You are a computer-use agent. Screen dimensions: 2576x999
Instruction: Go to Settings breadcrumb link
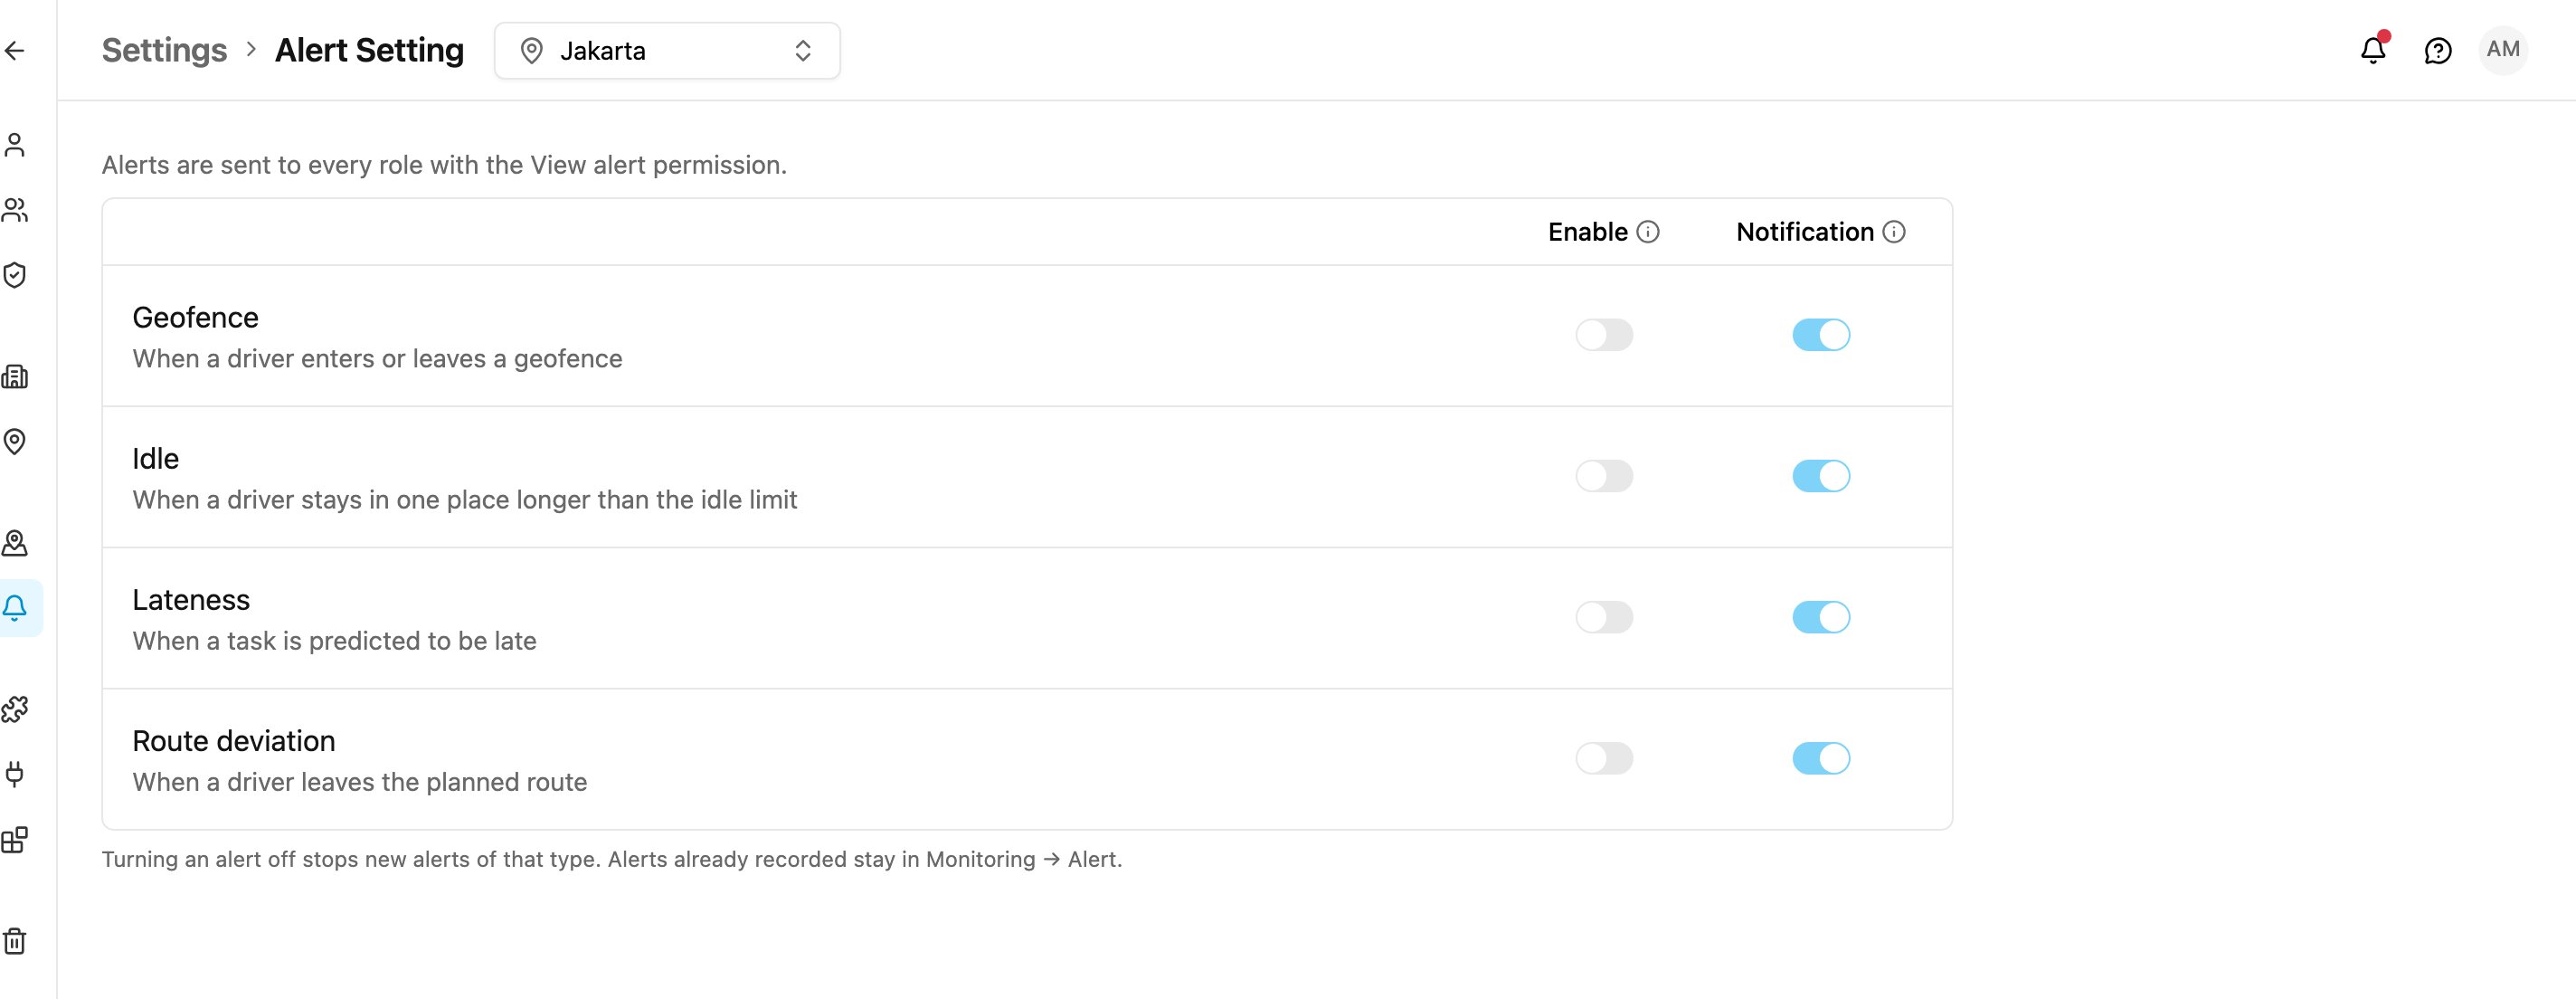click(164, 50)
